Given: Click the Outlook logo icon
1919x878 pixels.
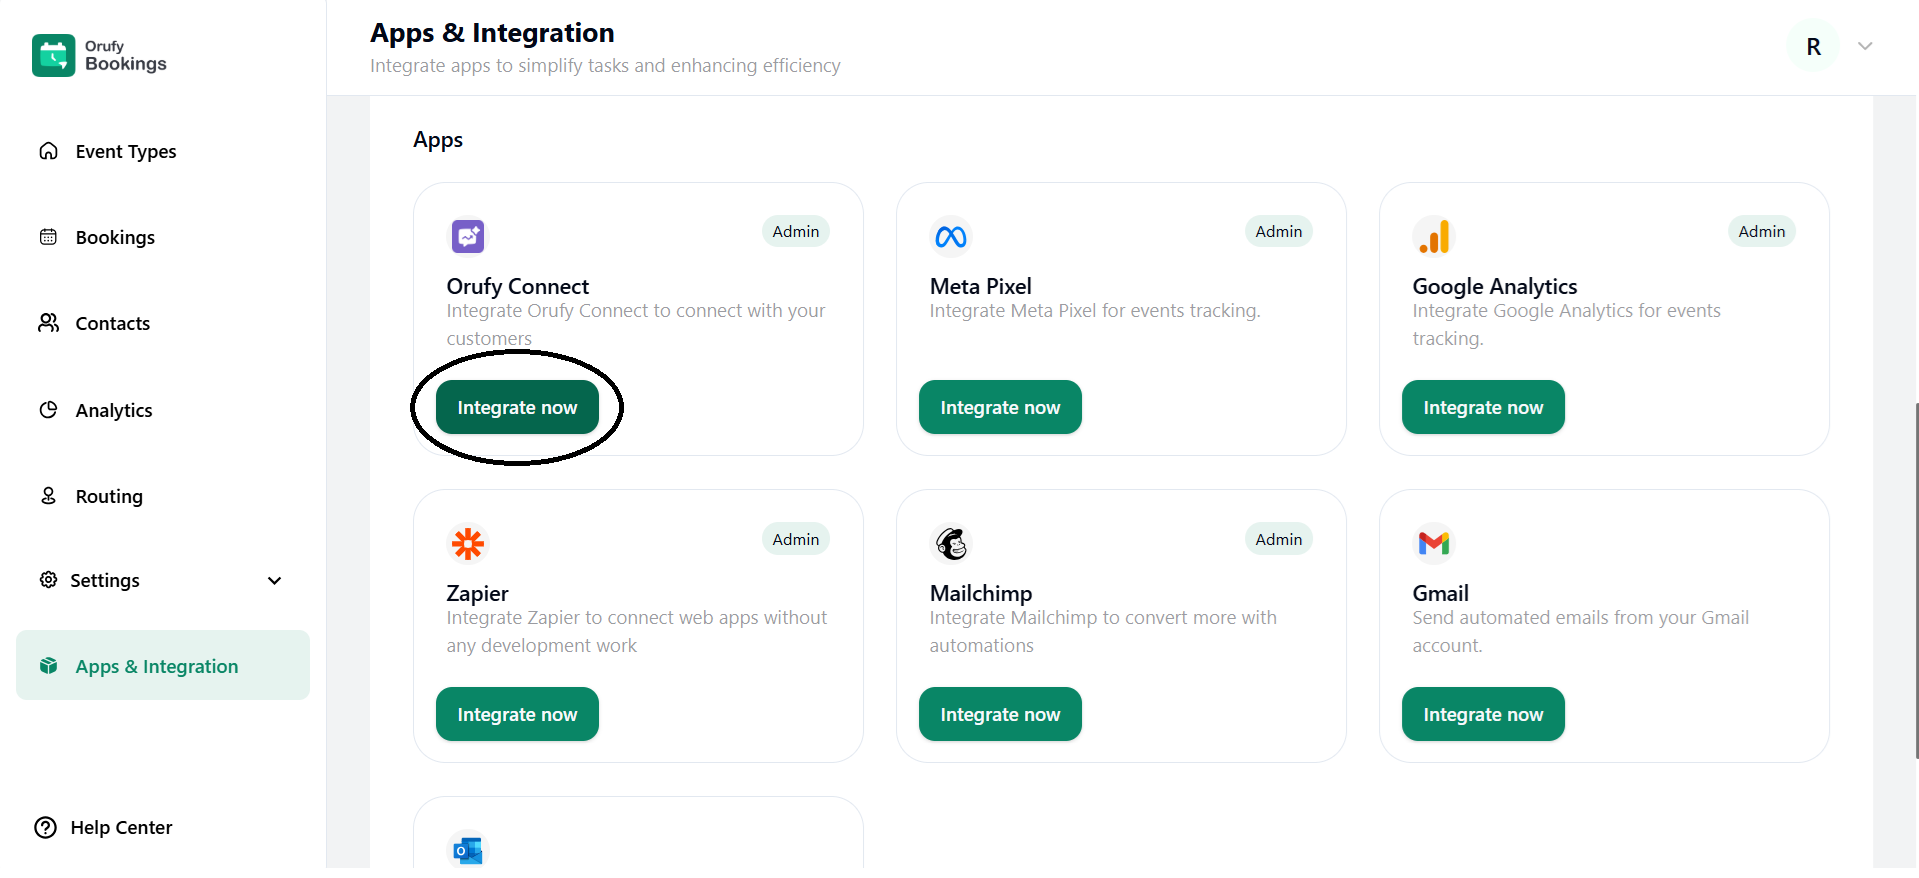Looking at the screenshot, I should click(x=467, y=851).
